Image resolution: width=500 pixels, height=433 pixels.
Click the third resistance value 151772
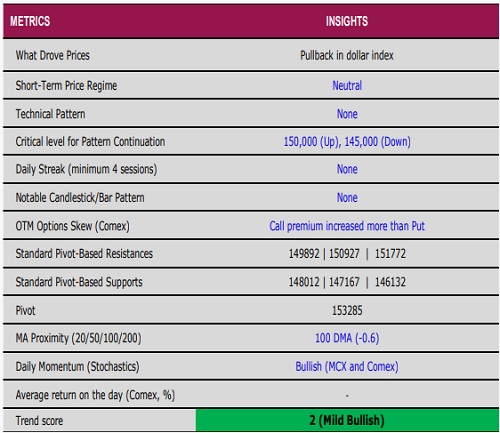pyautogui.click(x=390, y=254)
